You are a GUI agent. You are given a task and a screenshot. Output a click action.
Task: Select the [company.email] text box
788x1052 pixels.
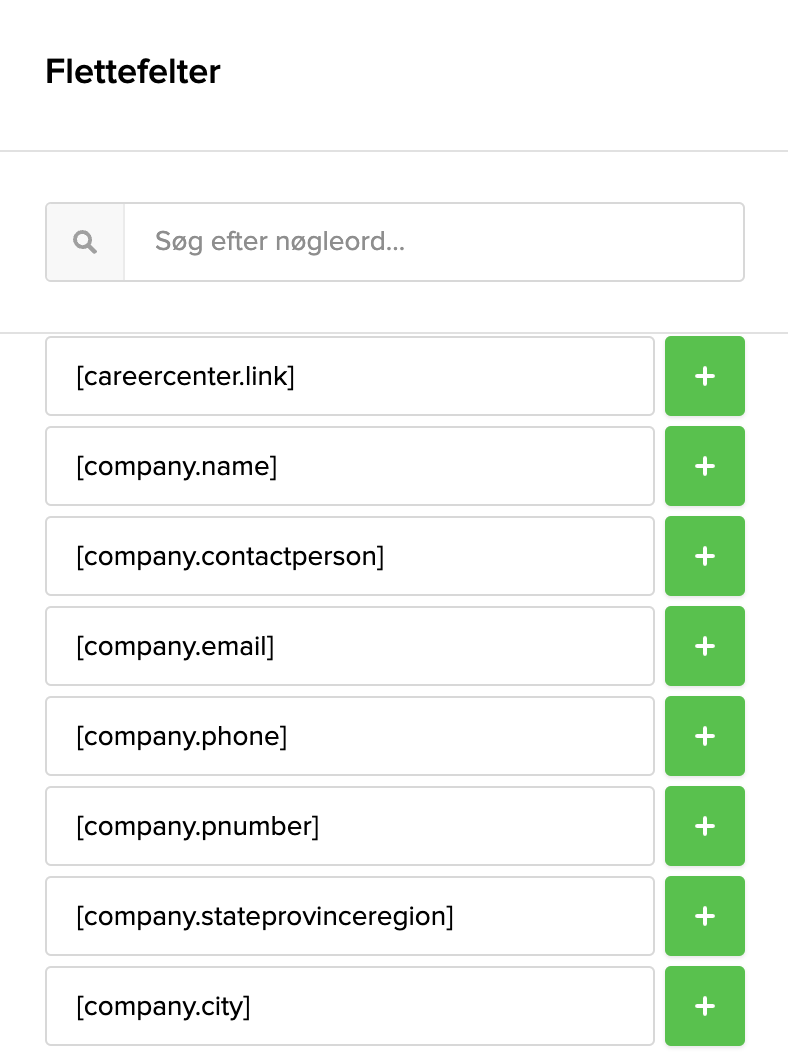(x=349, y=646)
